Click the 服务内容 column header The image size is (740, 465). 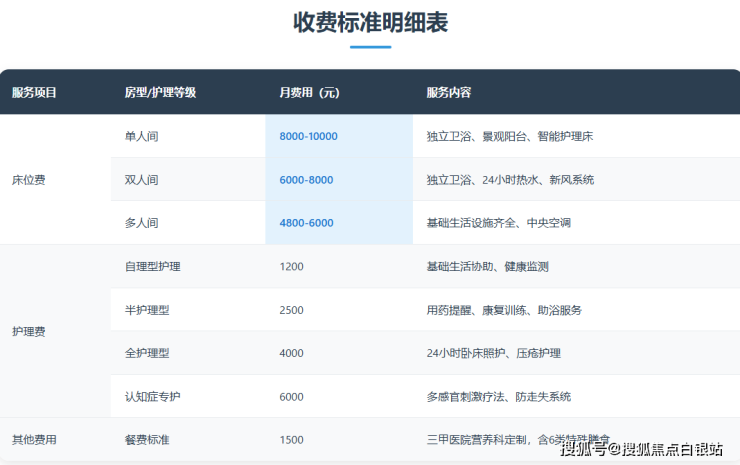tap(448, 93)
